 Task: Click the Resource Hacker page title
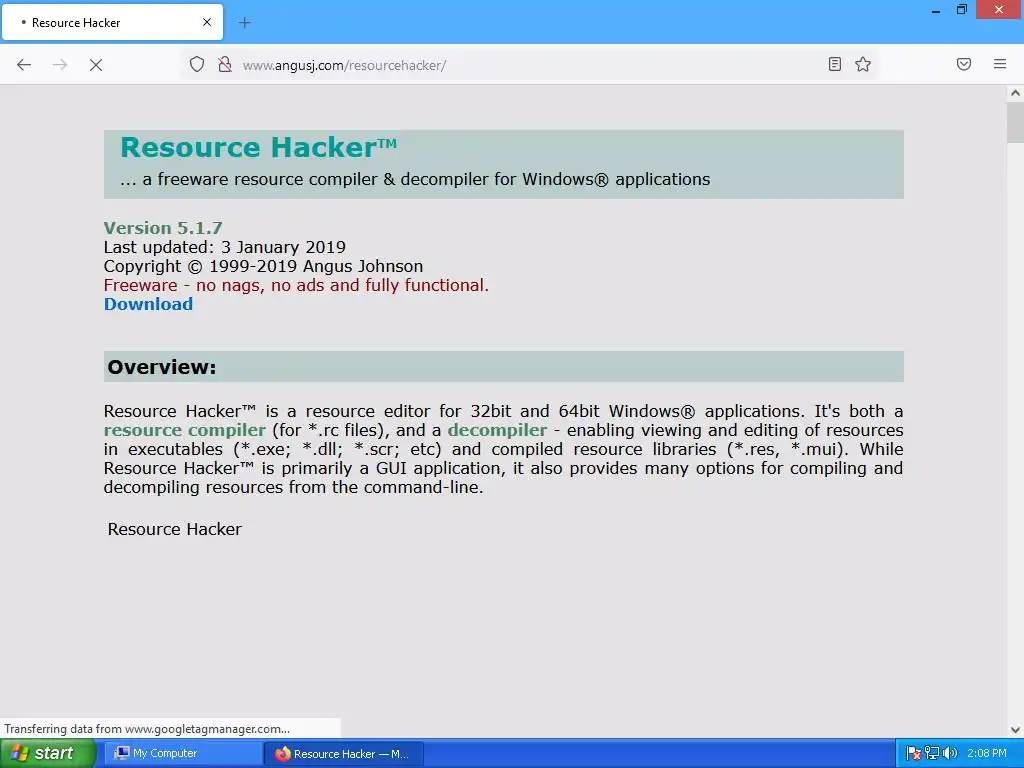259,148
